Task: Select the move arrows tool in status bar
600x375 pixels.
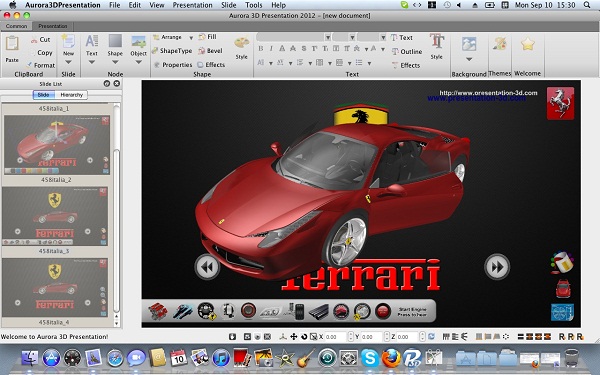Action: point(293,336)
